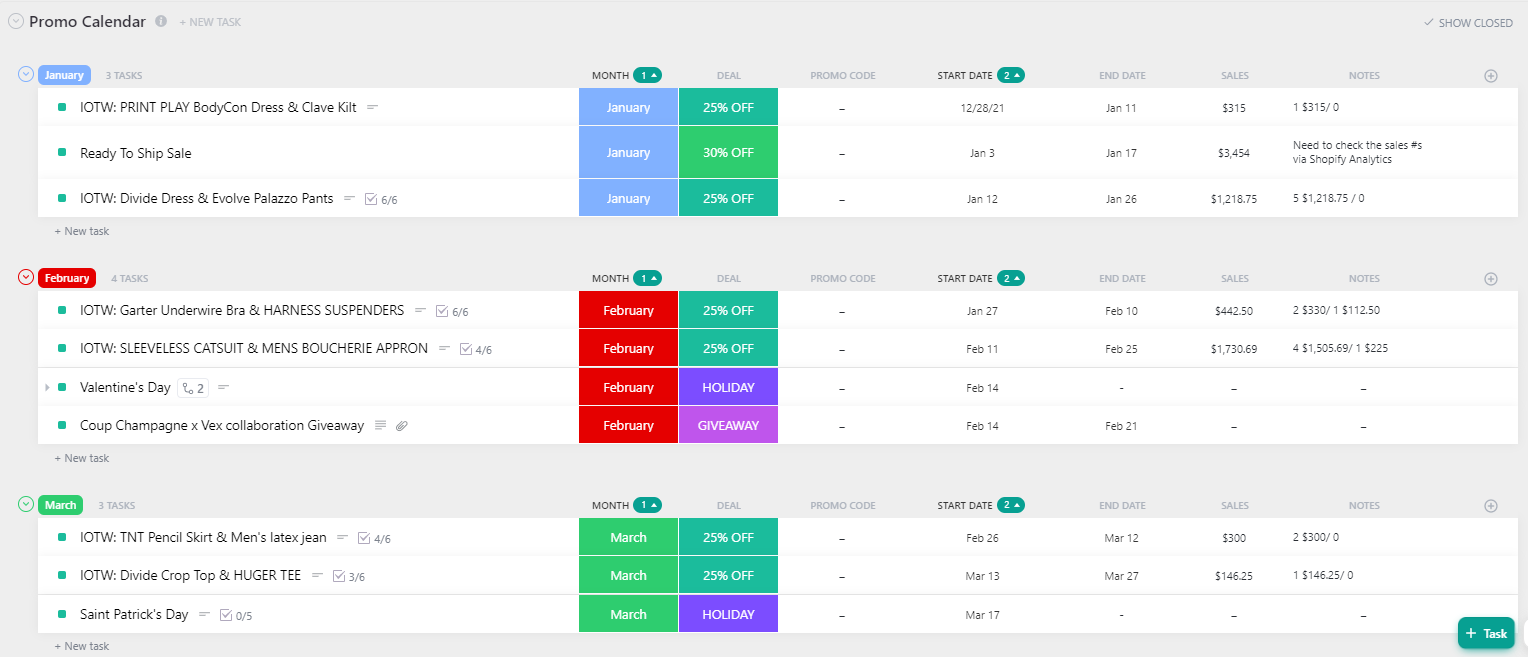1528x657 pixels.
Task: Toggle SHOW CLOSED tasks
Action: 1468,23
